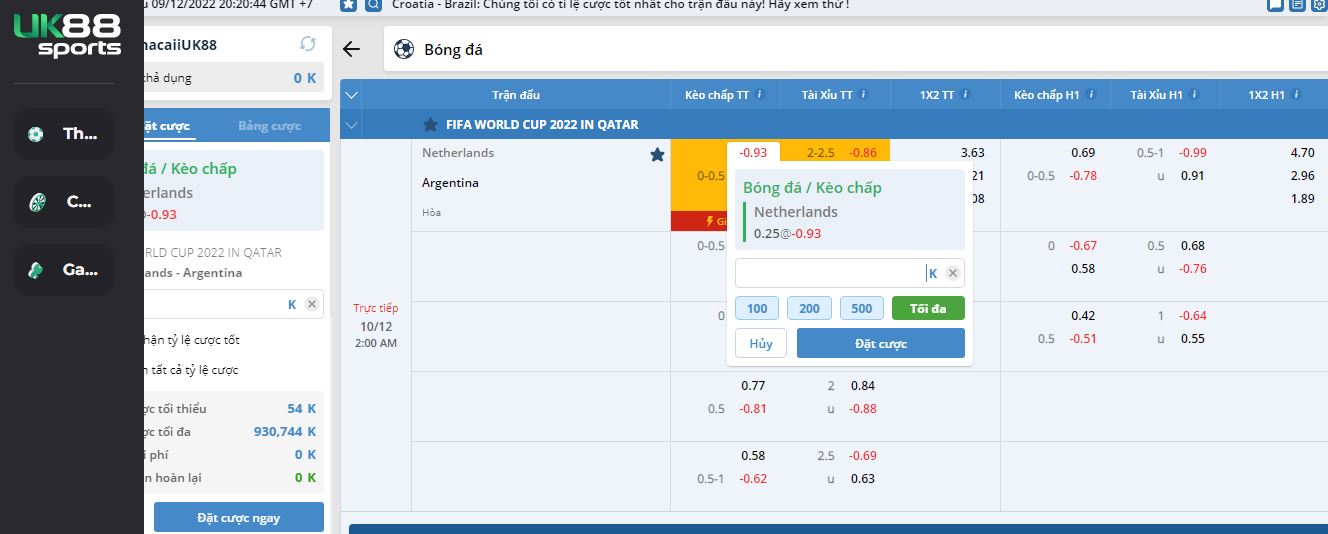Viewport: 1328px width, 534px height.
Task: Open the 'Ga...' sidebar item
Action: [x=64, y=270]
